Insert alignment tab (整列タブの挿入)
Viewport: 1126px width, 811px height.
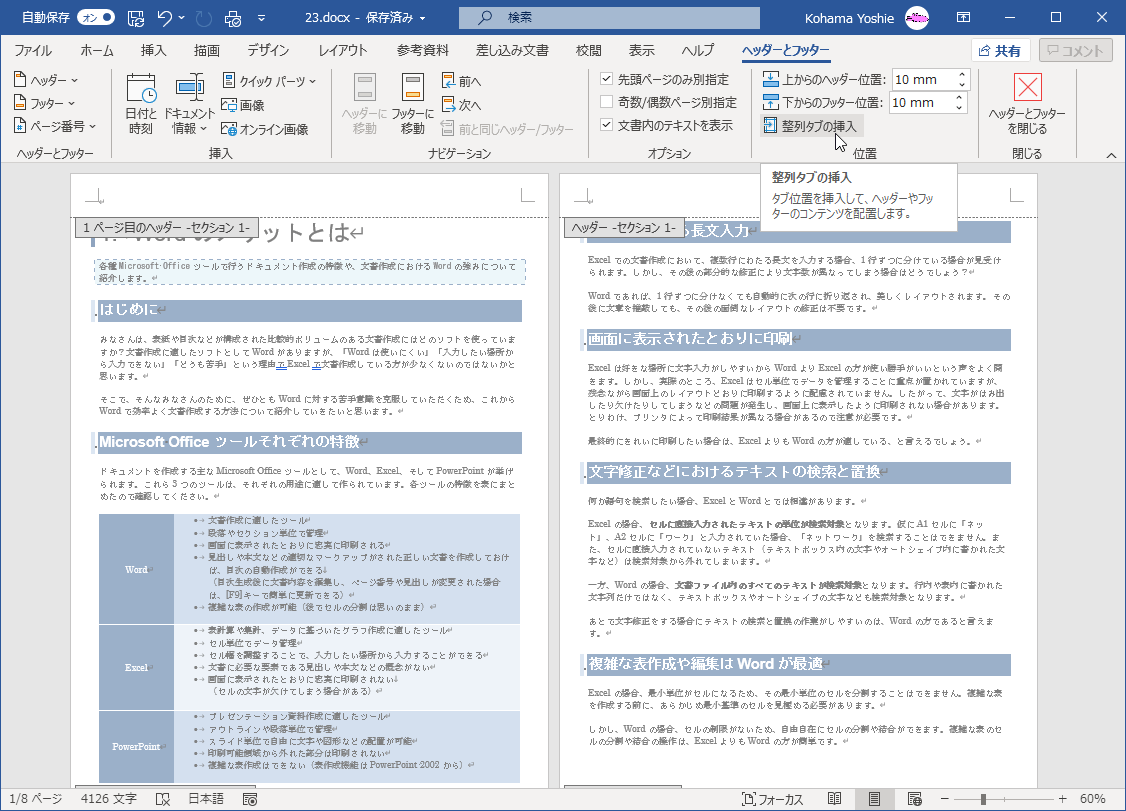click(811, 126)
